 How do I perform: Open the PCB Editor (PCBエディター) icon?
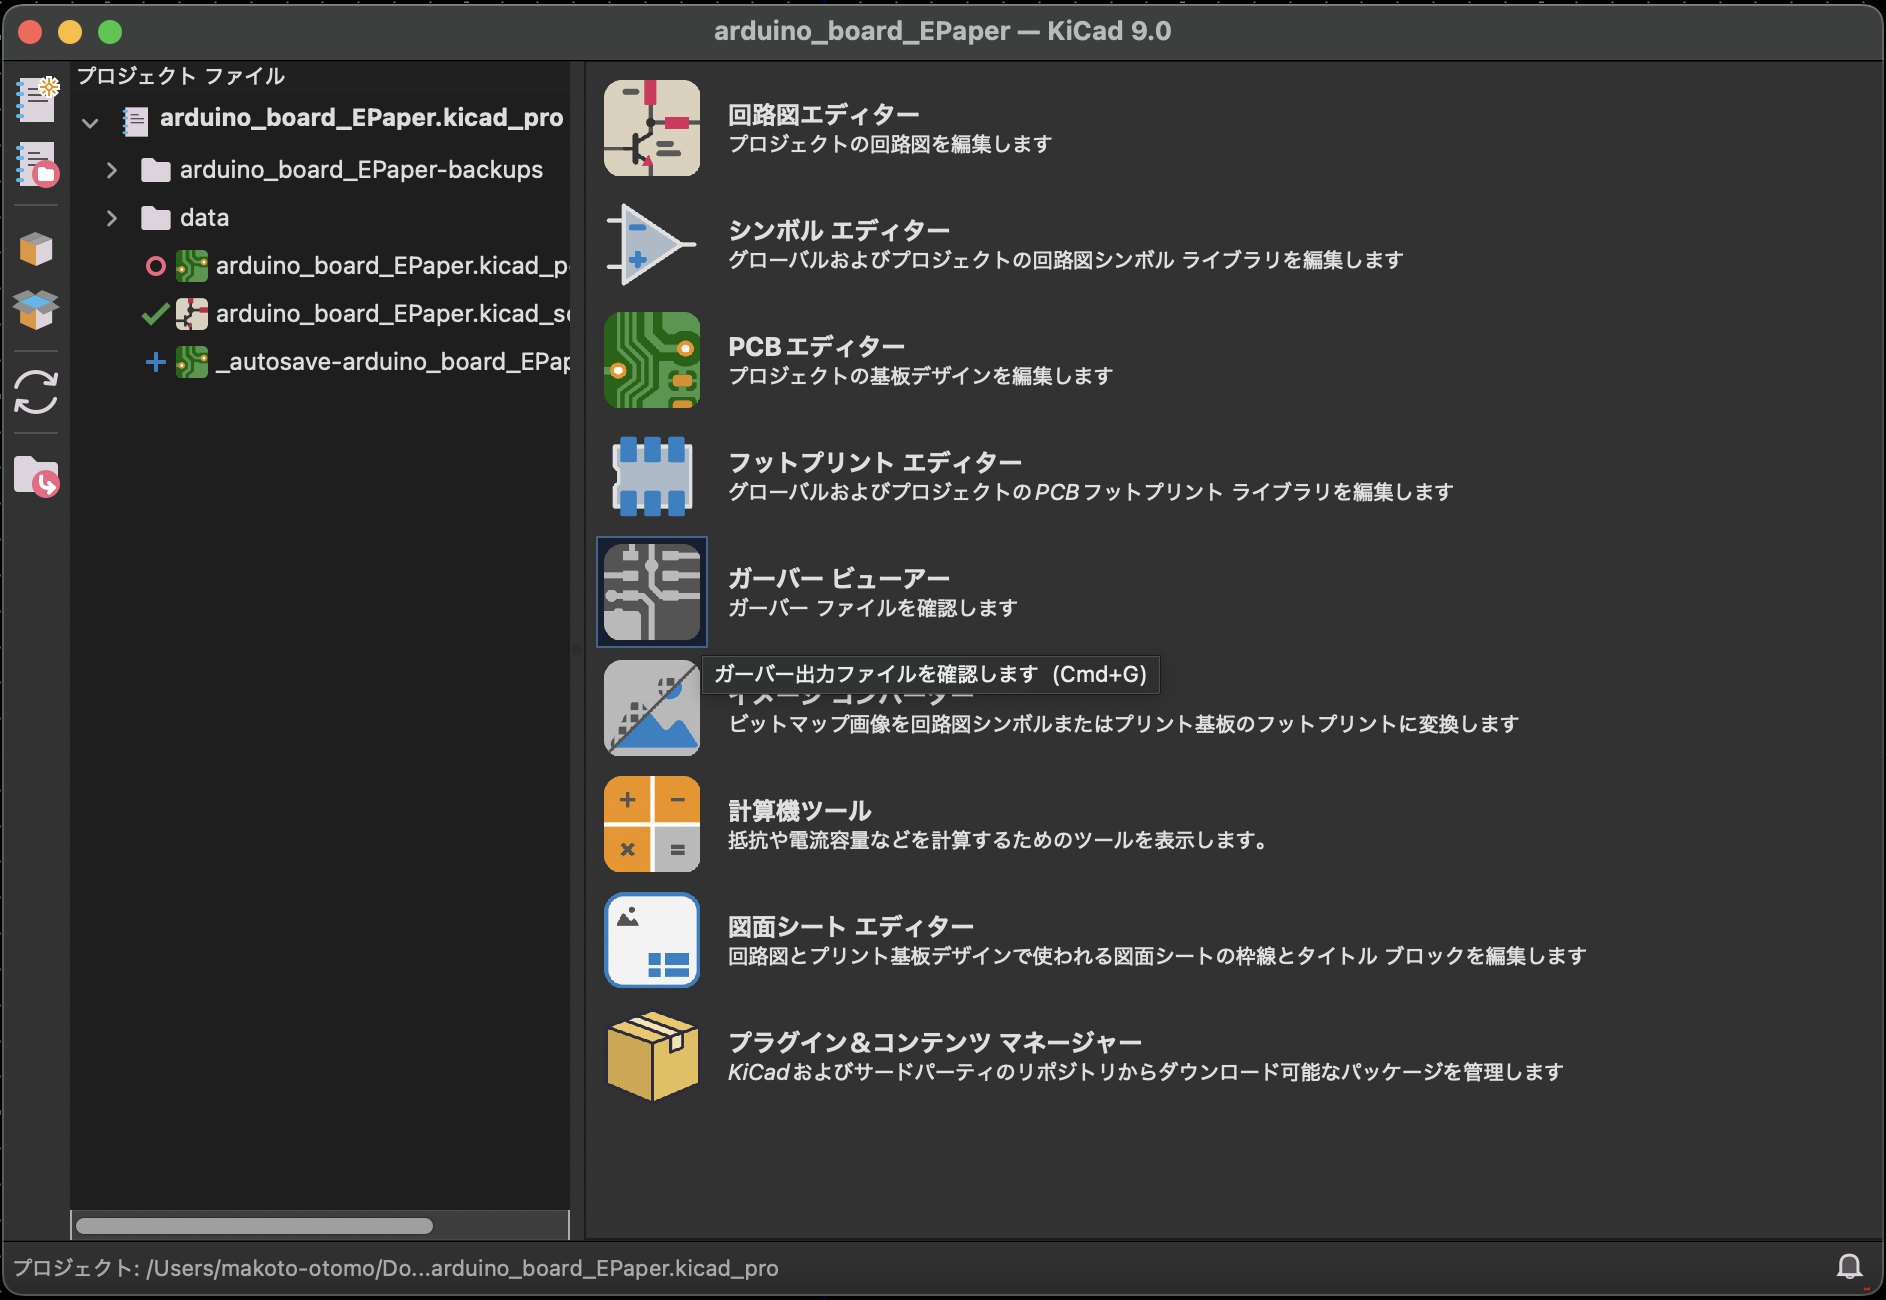pos(651,360)
